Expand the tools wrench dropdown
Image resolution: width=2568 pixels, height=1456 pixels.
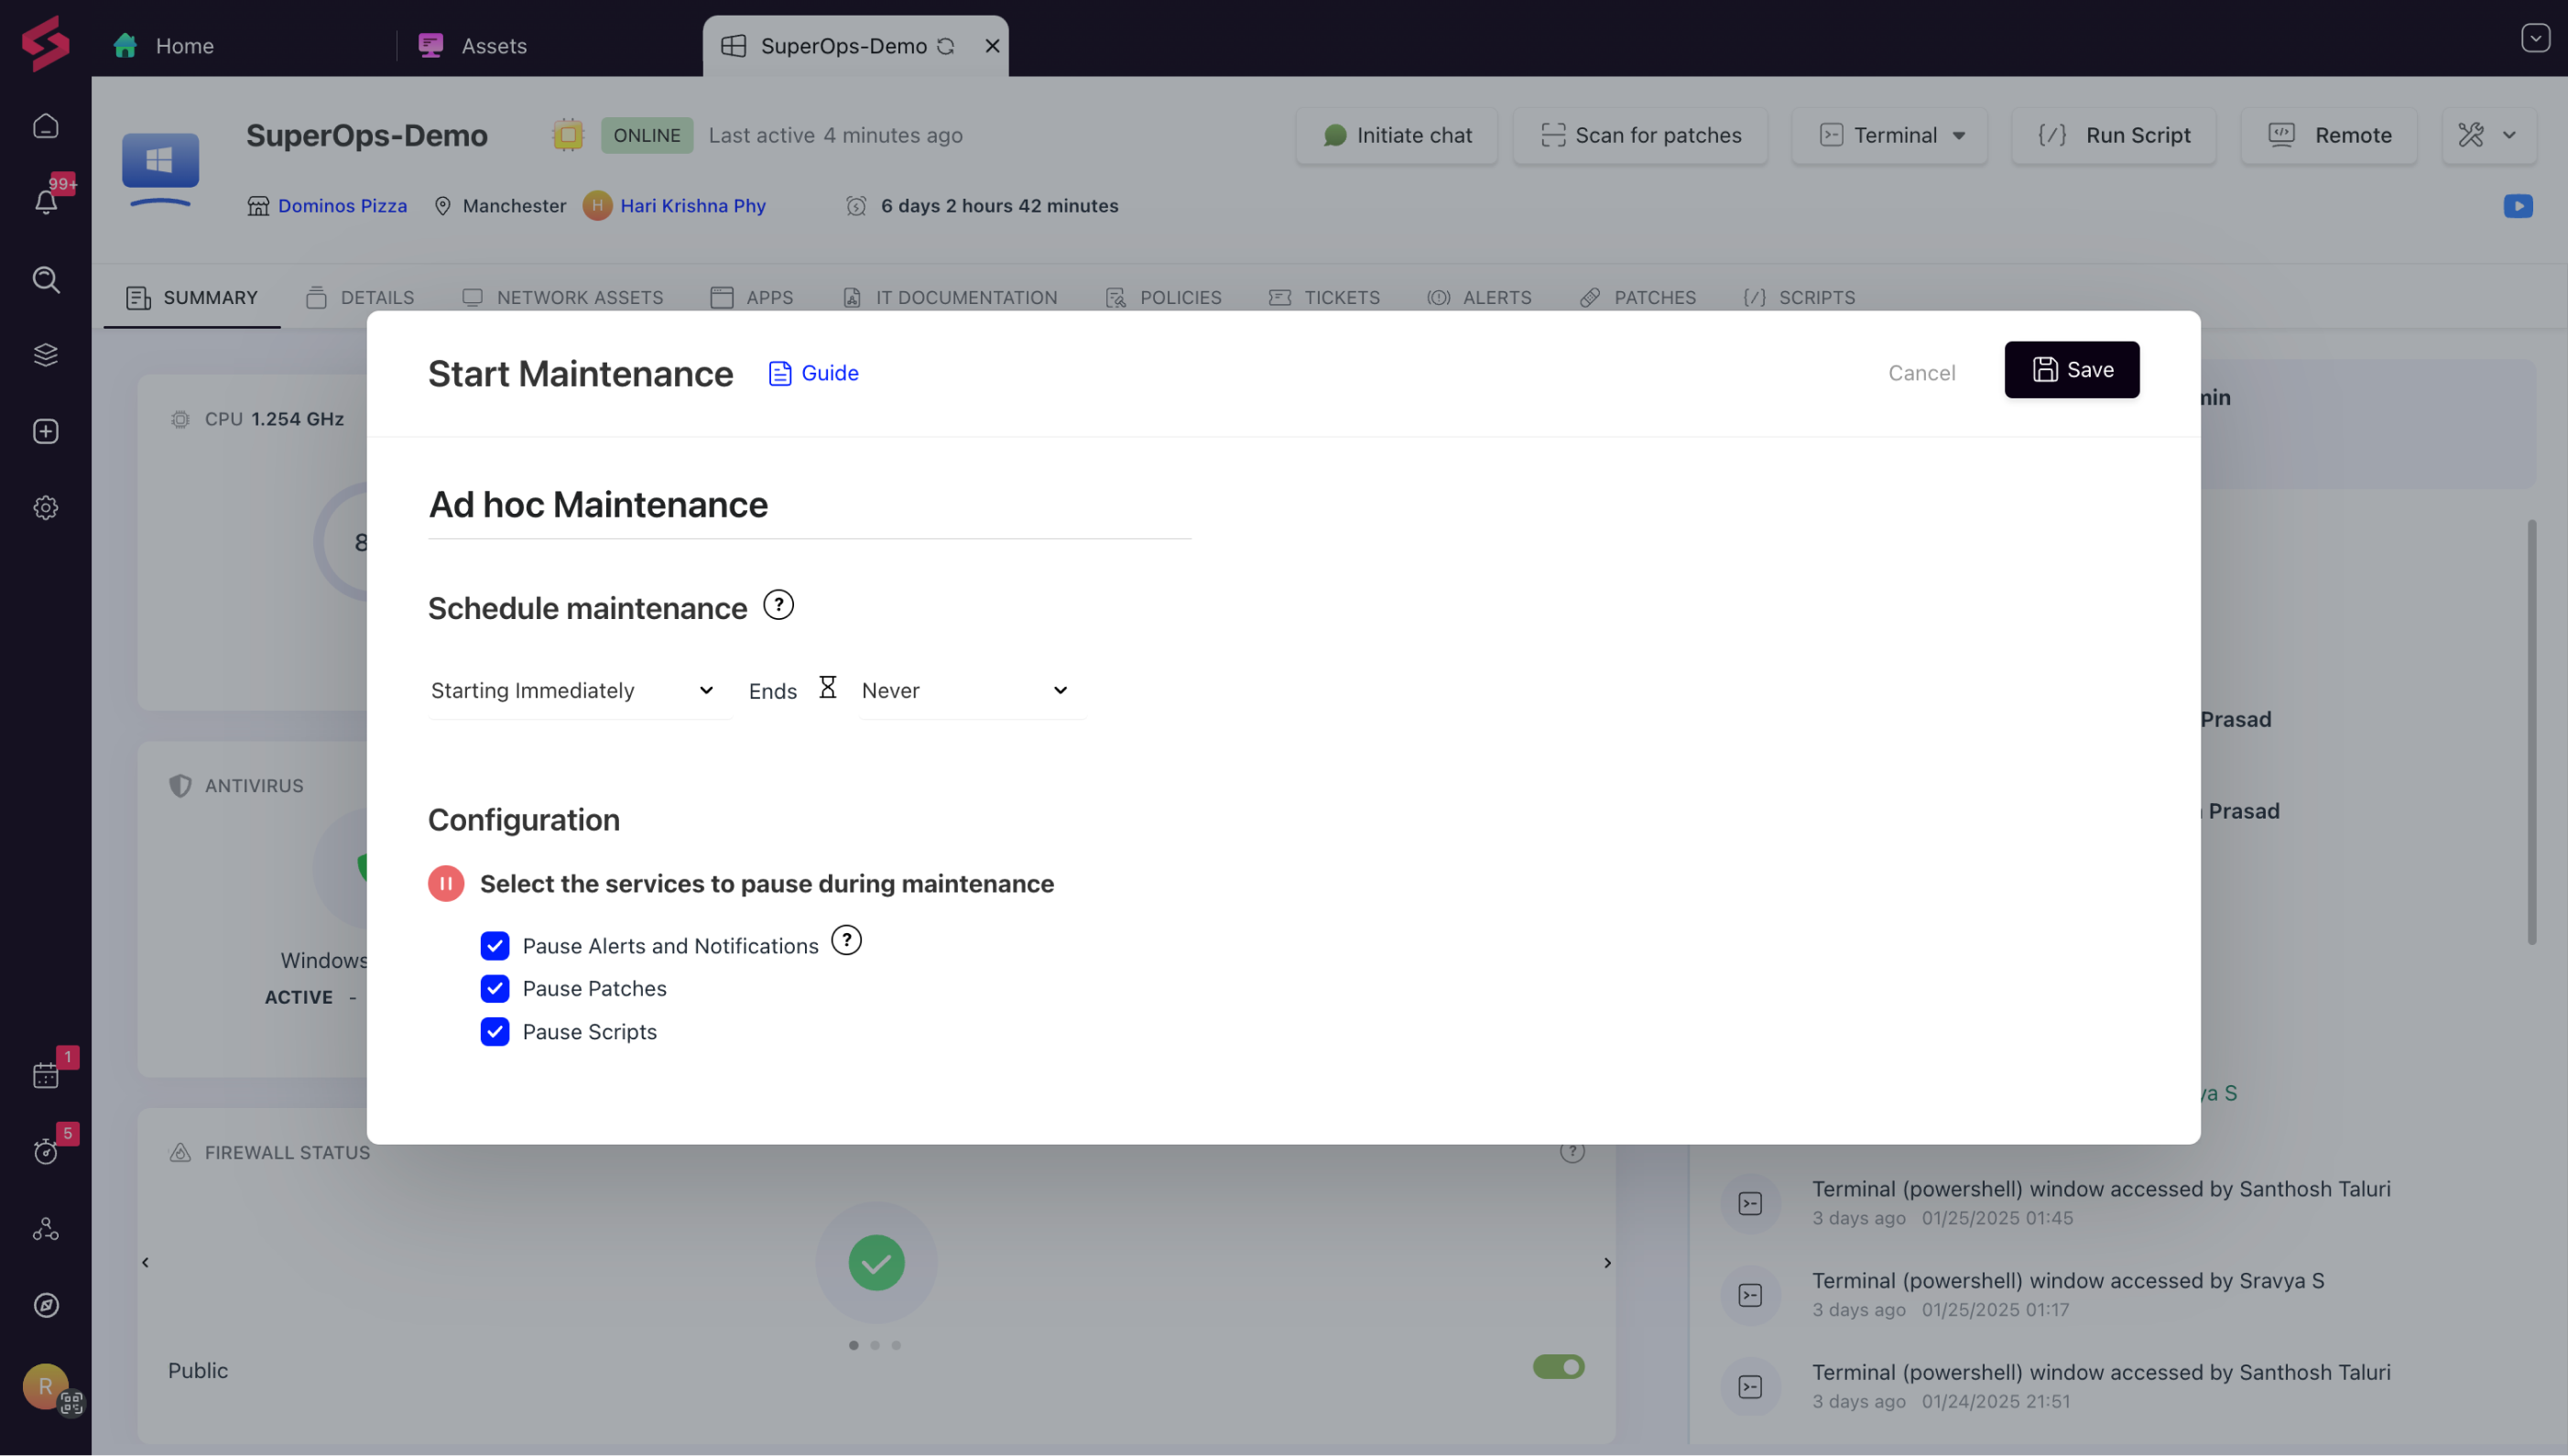tap(2488, 135)
